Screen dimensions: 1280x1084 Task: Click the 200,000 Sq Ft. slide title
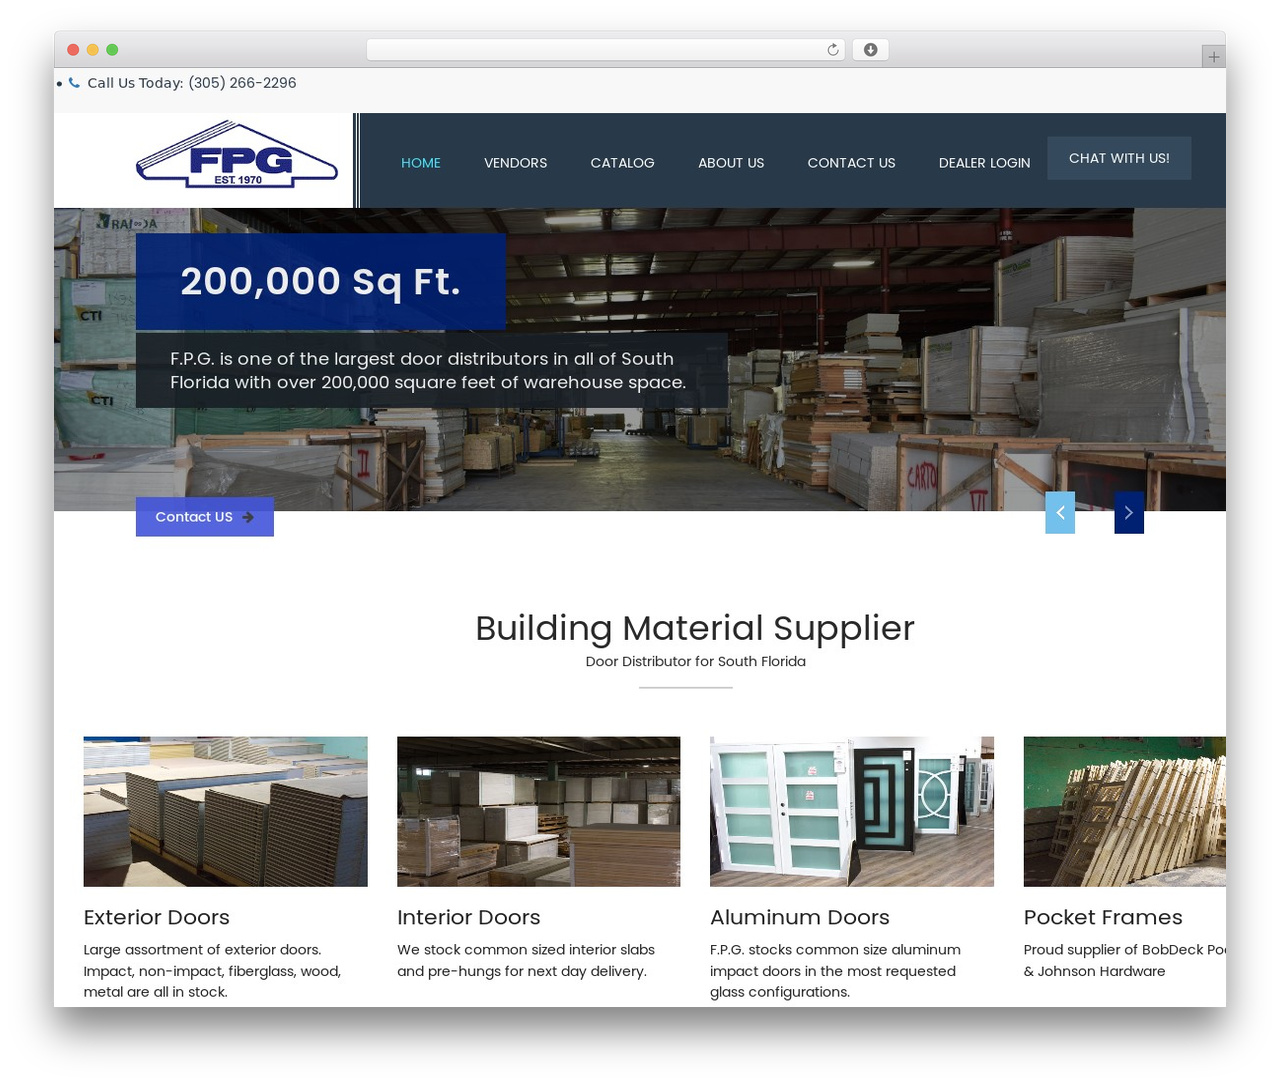(x=321, y=282)
